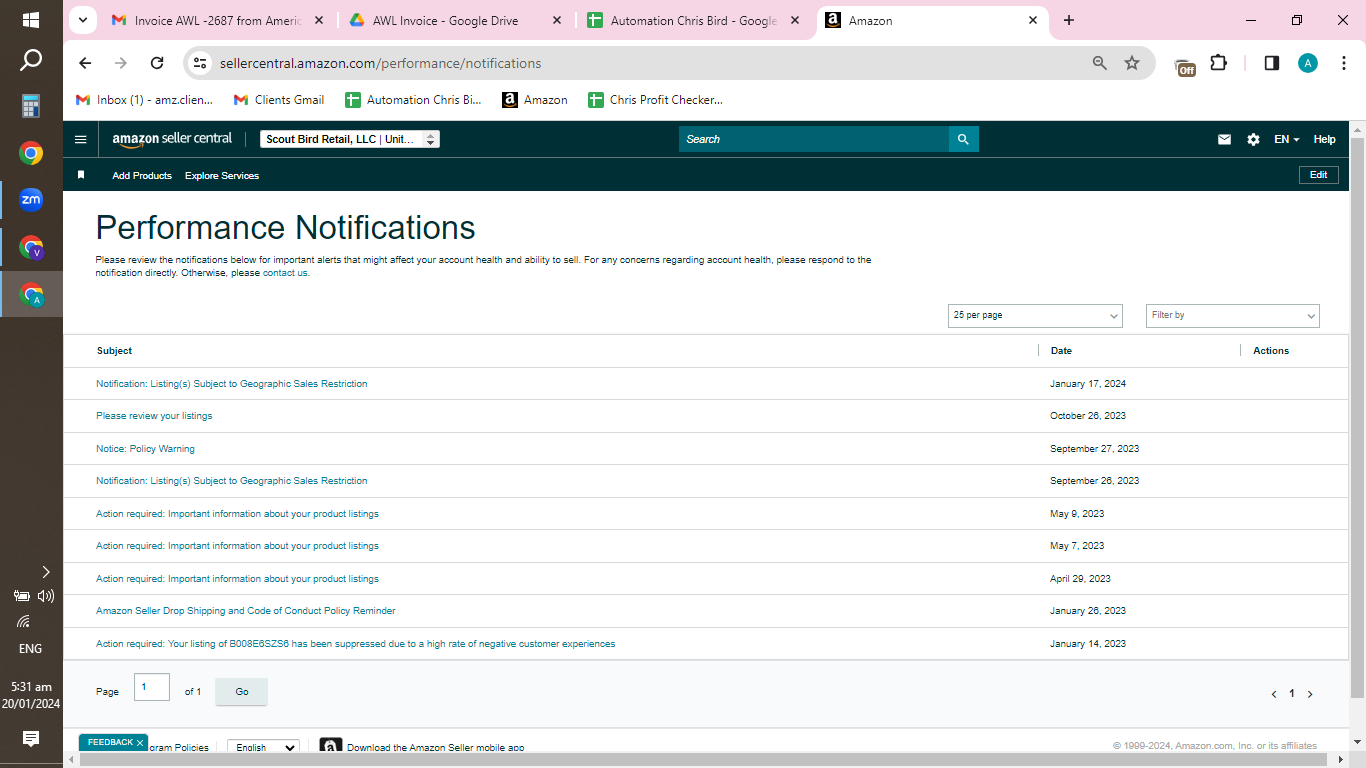
Task: Open the Chrome extensions puzzle icon
Action: [x=1218, y=63]
